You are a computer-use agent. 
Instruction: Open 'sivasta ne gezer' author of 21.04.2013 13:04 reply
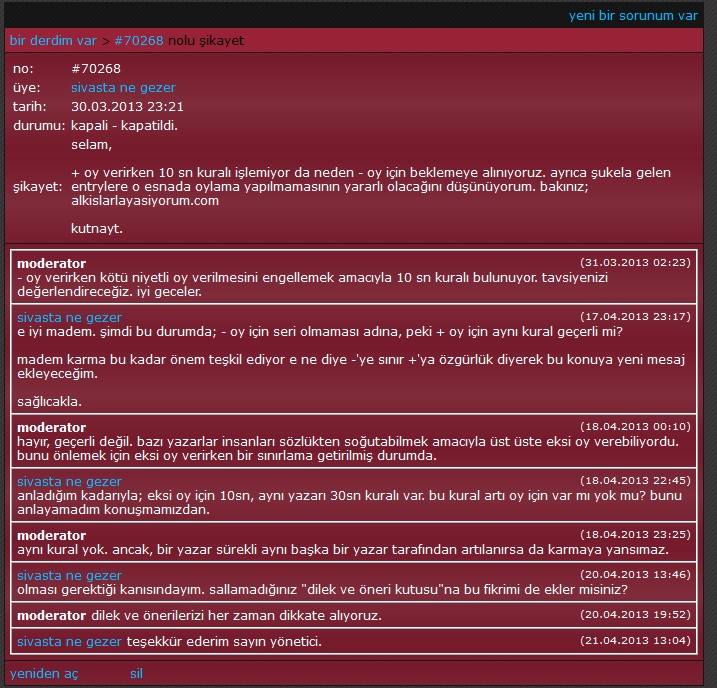[70, 641]
